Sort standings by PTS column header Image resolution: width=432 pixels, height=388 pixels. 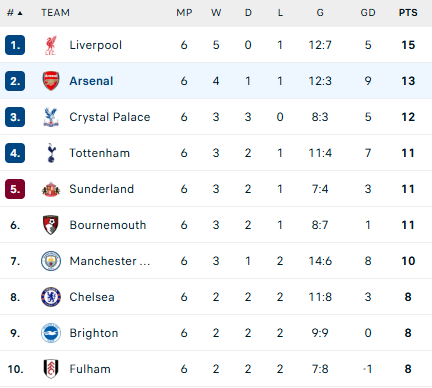[408, 13]
